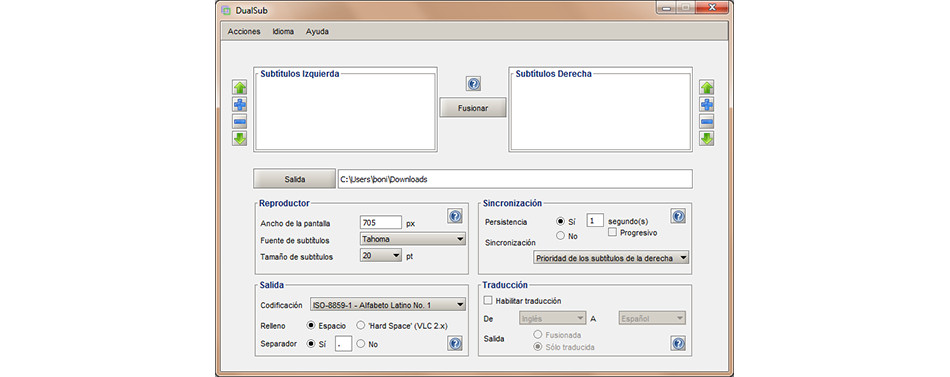This screenshot has width=950, height=377.
Task: Click the Ancho de la pantalla field
Action: tap(381, 222)
